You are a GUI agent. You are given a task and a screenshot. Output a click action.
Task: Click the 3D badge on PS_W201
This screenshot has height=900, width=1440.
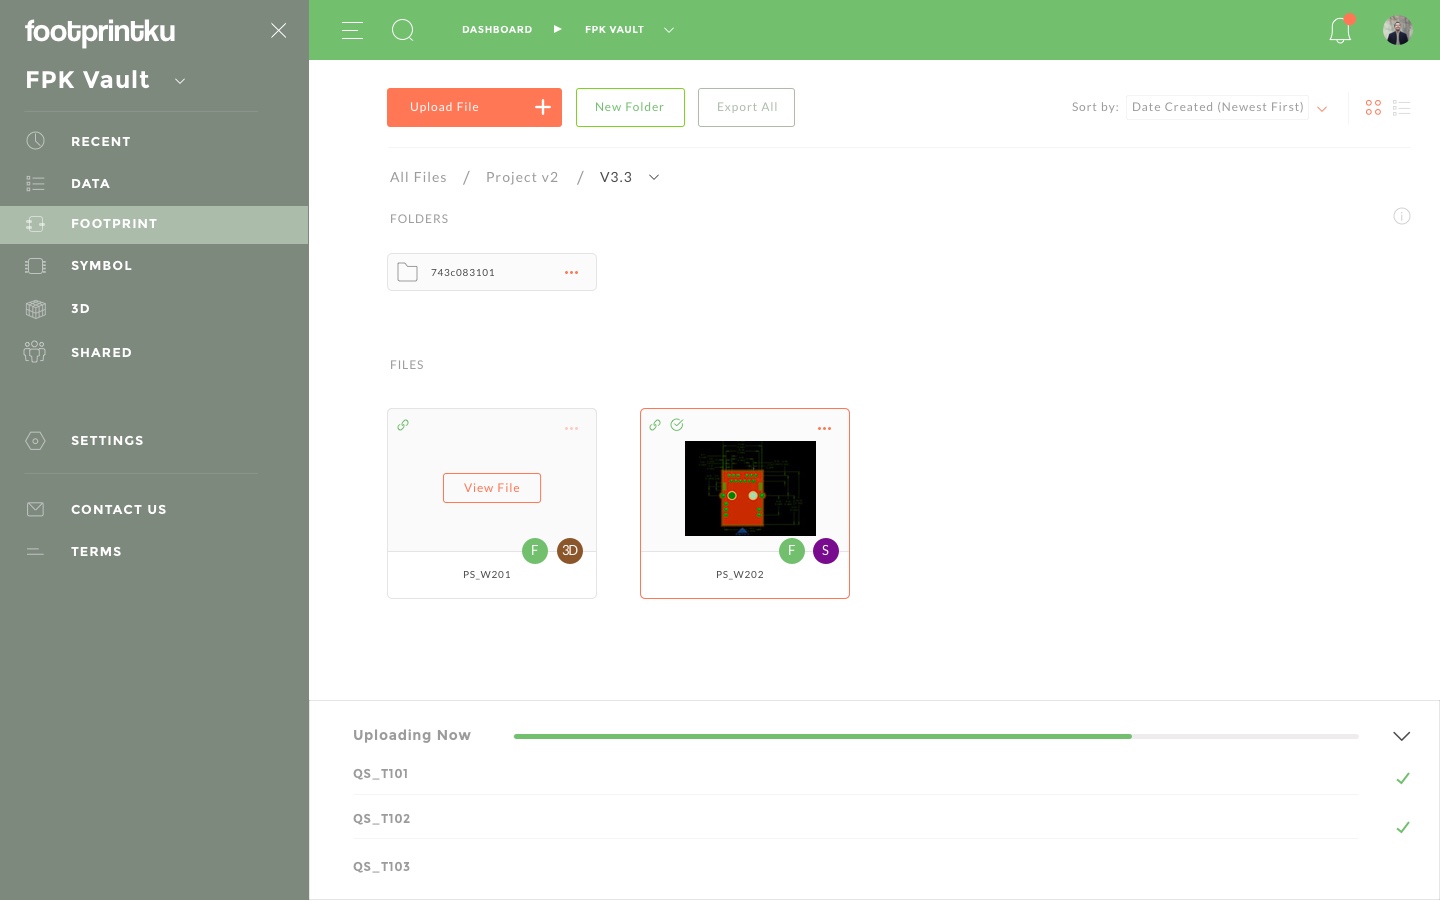tap(570, 551)
